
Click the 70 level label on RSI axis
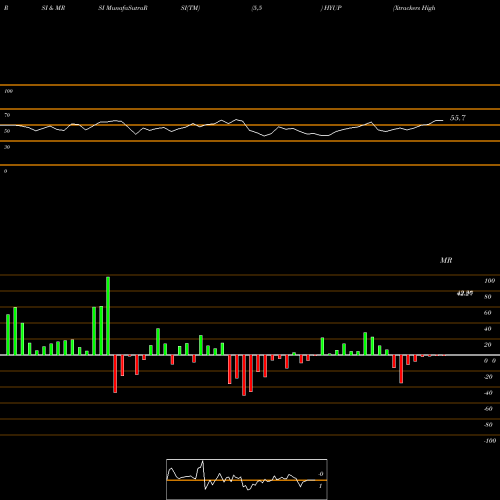[x=7, y=115]
